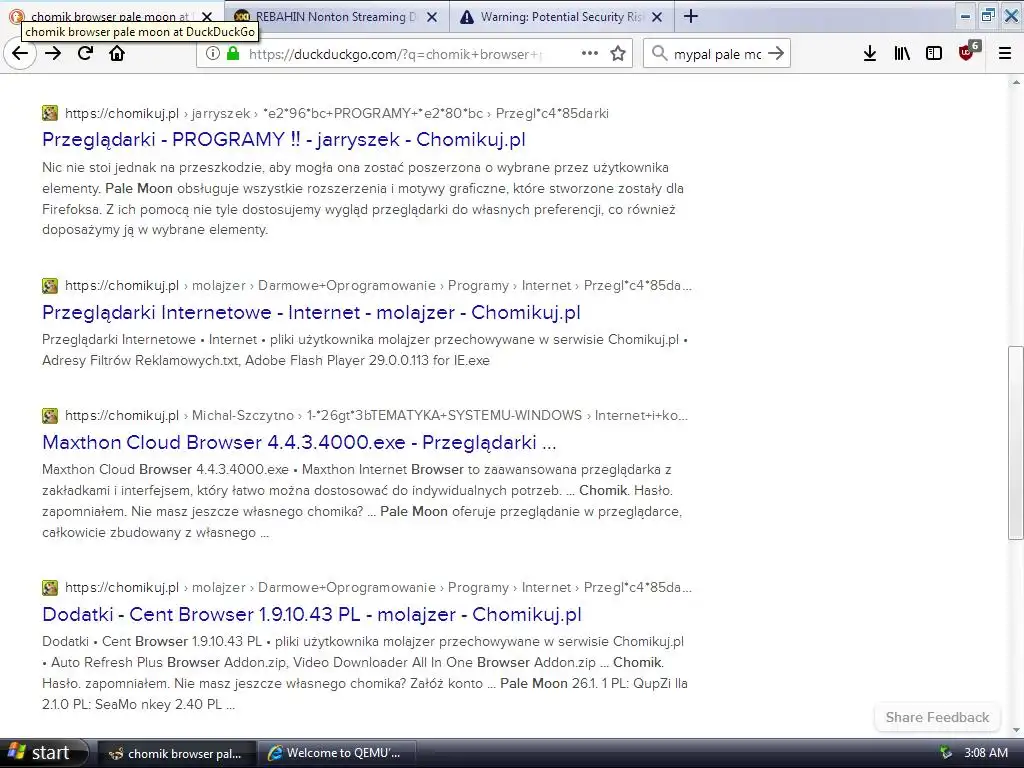
Task: Select chomik browser pal... taskbar button
Action: [175, 753]
